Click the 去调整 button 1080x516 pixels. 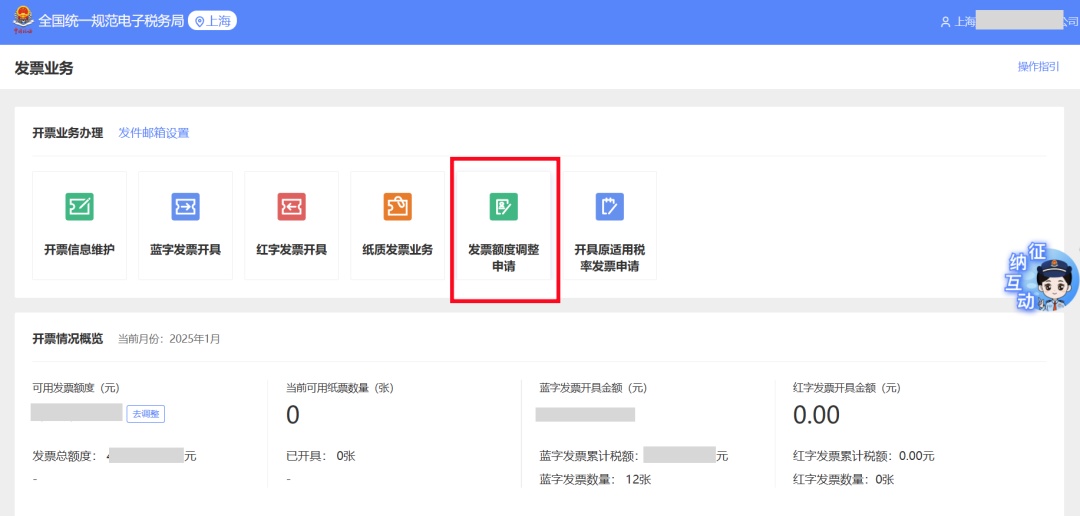coord(145,414)
